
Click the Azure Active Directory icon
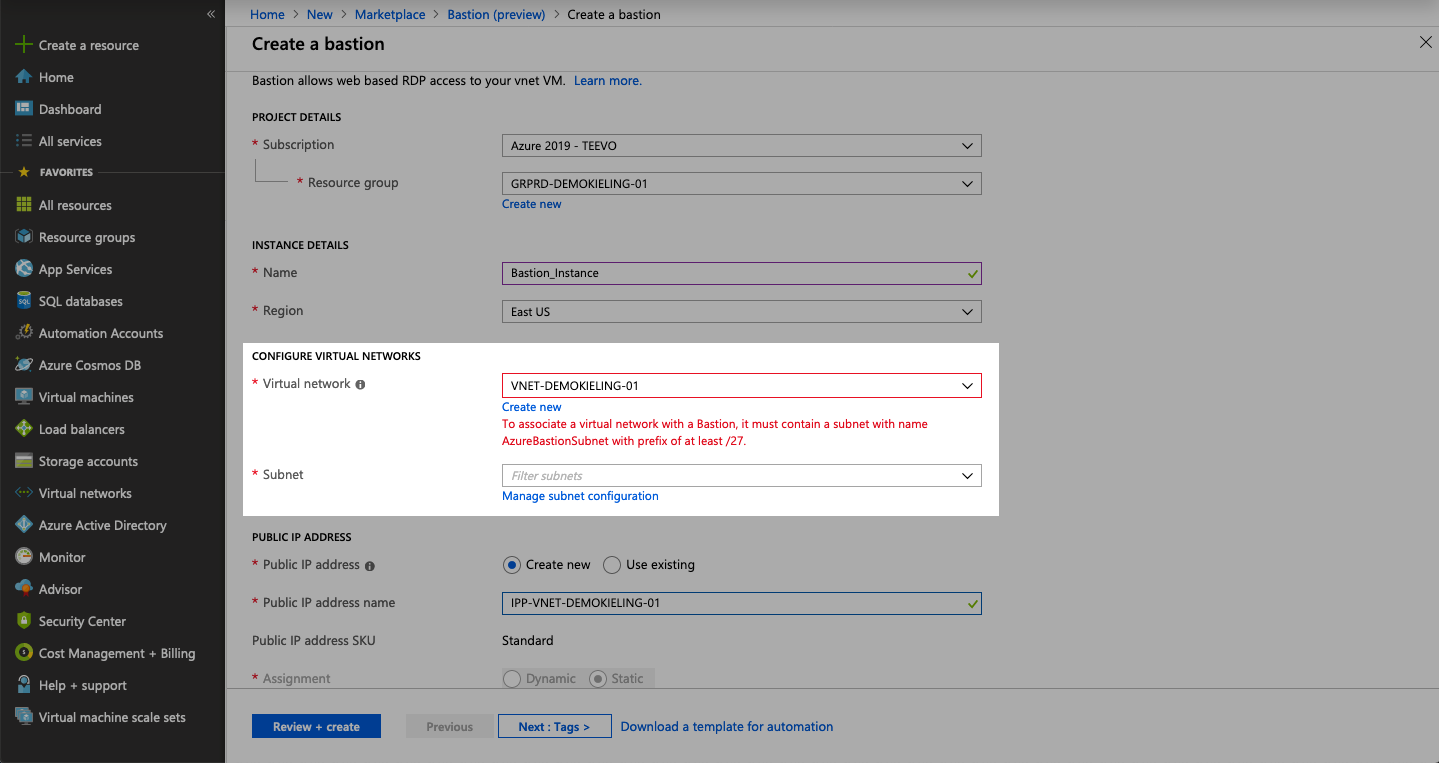tap(24, 525)
